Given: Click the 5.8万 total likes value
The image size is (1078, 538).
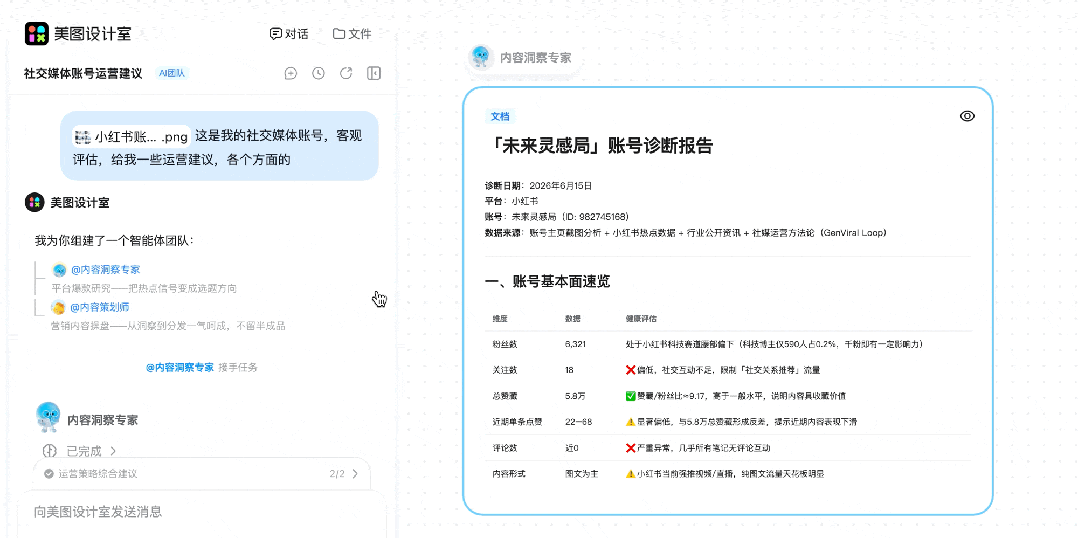Looking at the screenshot, I should [x=575, y=395].
